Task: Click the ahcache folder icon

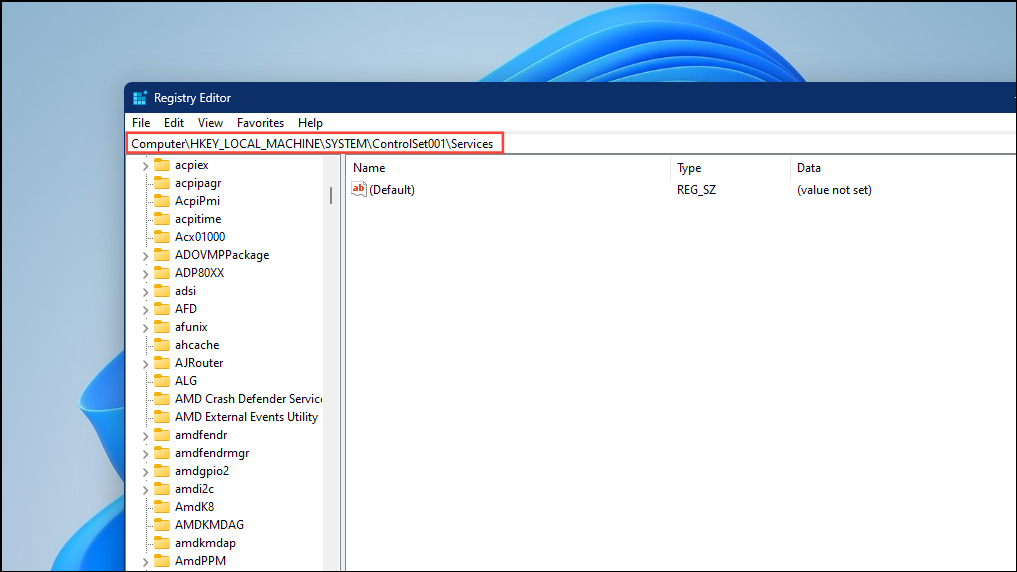Action: point(162,344)
